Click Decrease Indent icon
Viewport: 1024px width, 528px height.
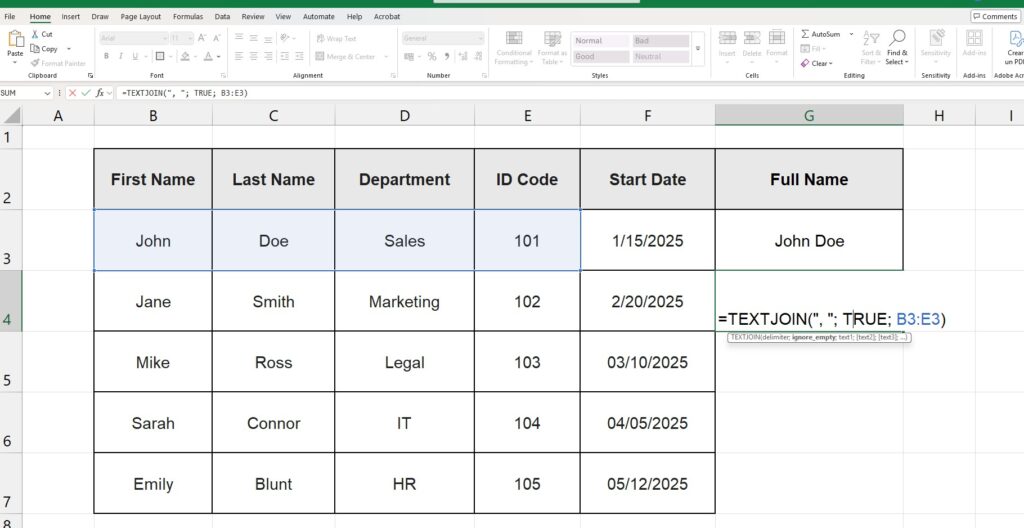point(285,57)
